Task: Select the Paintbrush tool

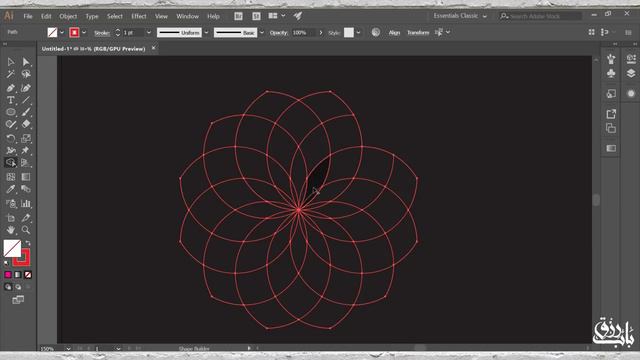Action: click(x=26, y=112)
